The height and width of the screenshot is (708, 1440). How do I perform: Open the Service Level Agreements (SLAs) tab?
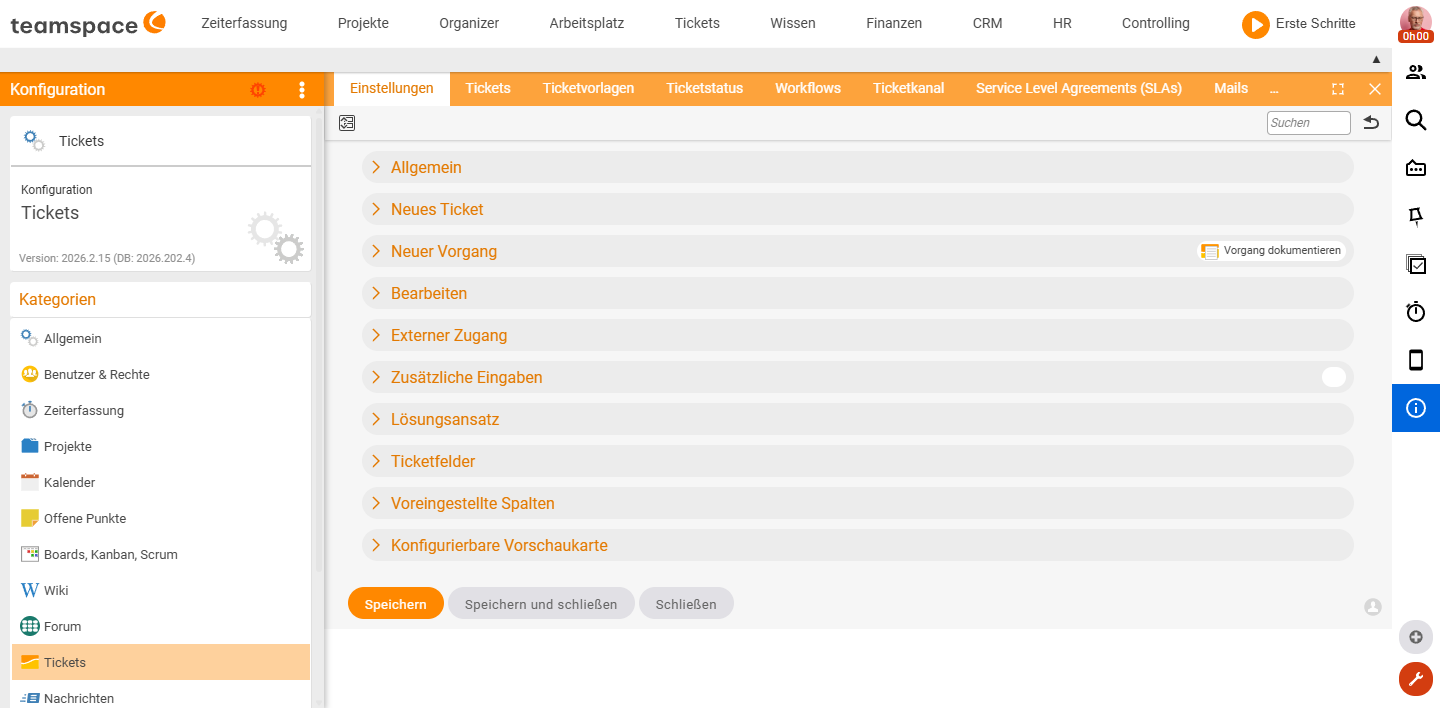pos(1079,88)
